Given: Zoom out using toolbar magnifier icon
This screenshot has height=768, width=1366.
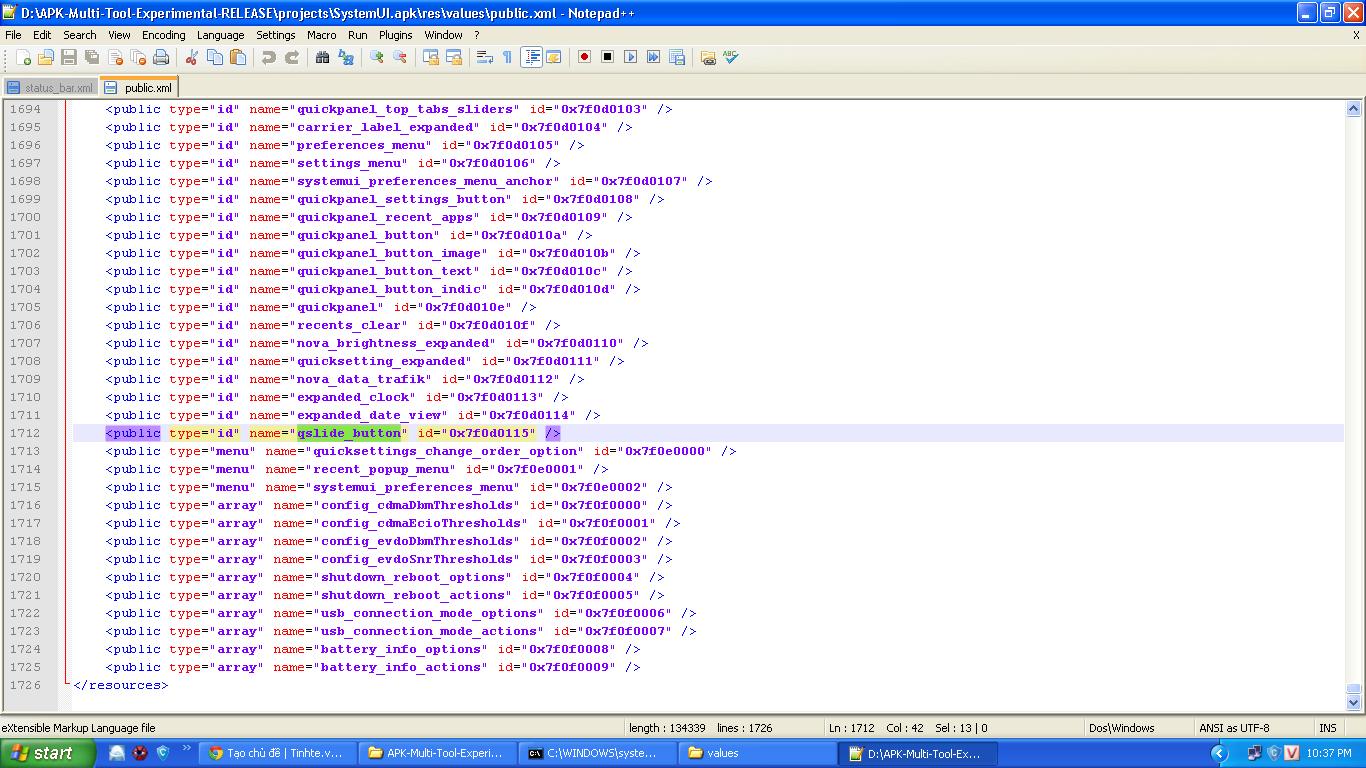Looking at the screenshot, I should pos(400,58).
